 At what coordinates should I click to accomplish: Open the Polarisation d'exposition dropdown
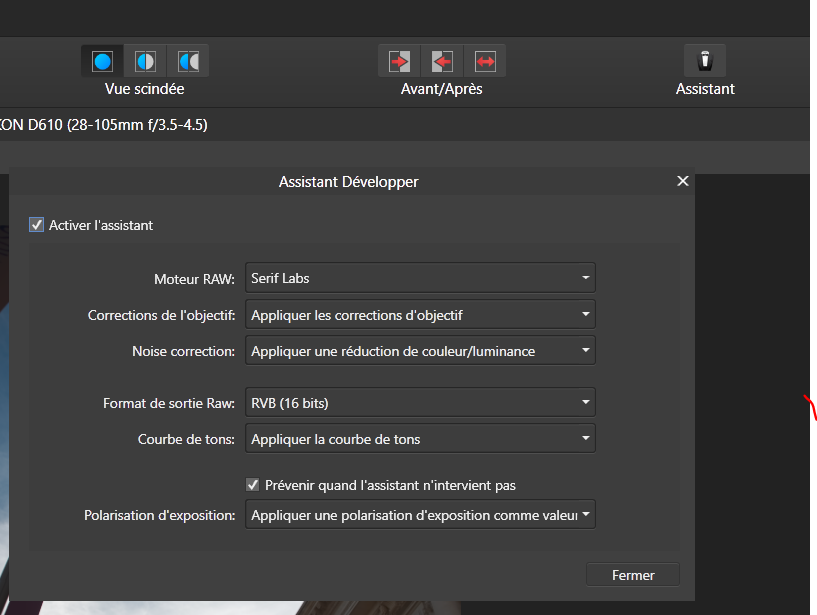[420, 514]
